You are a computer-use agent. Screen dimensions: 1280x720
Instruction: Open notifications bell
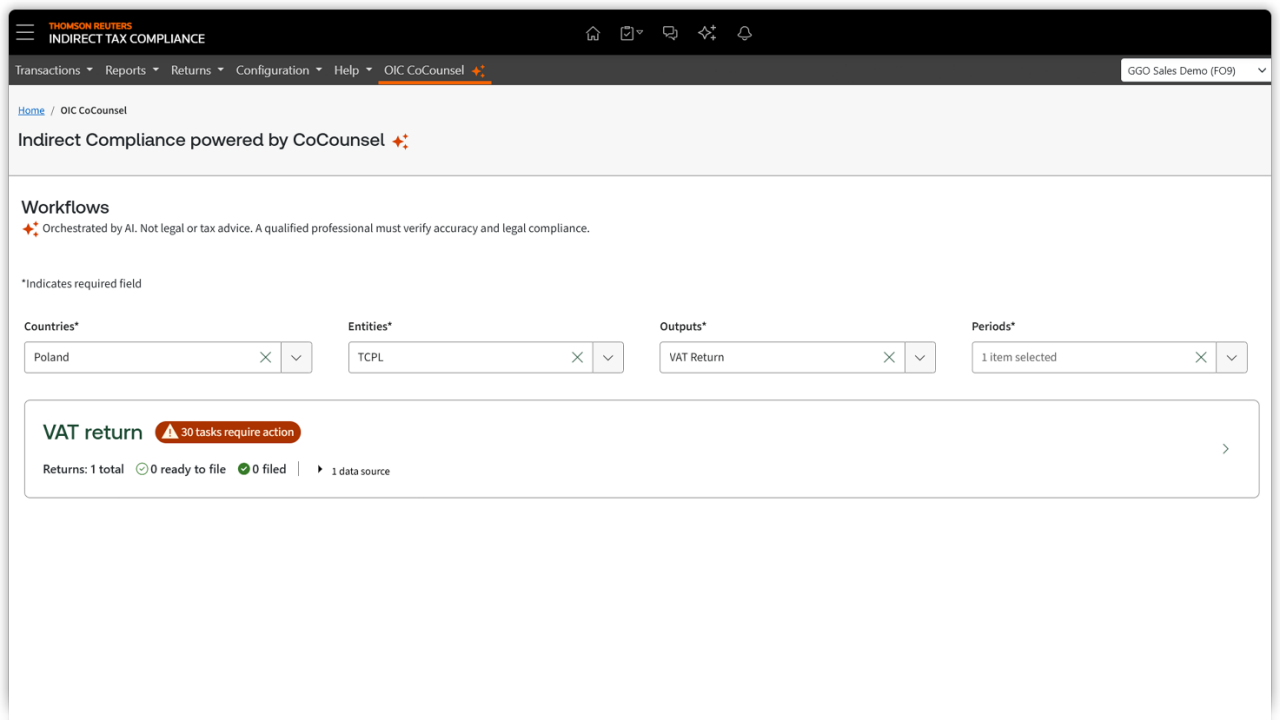[744, 33]
